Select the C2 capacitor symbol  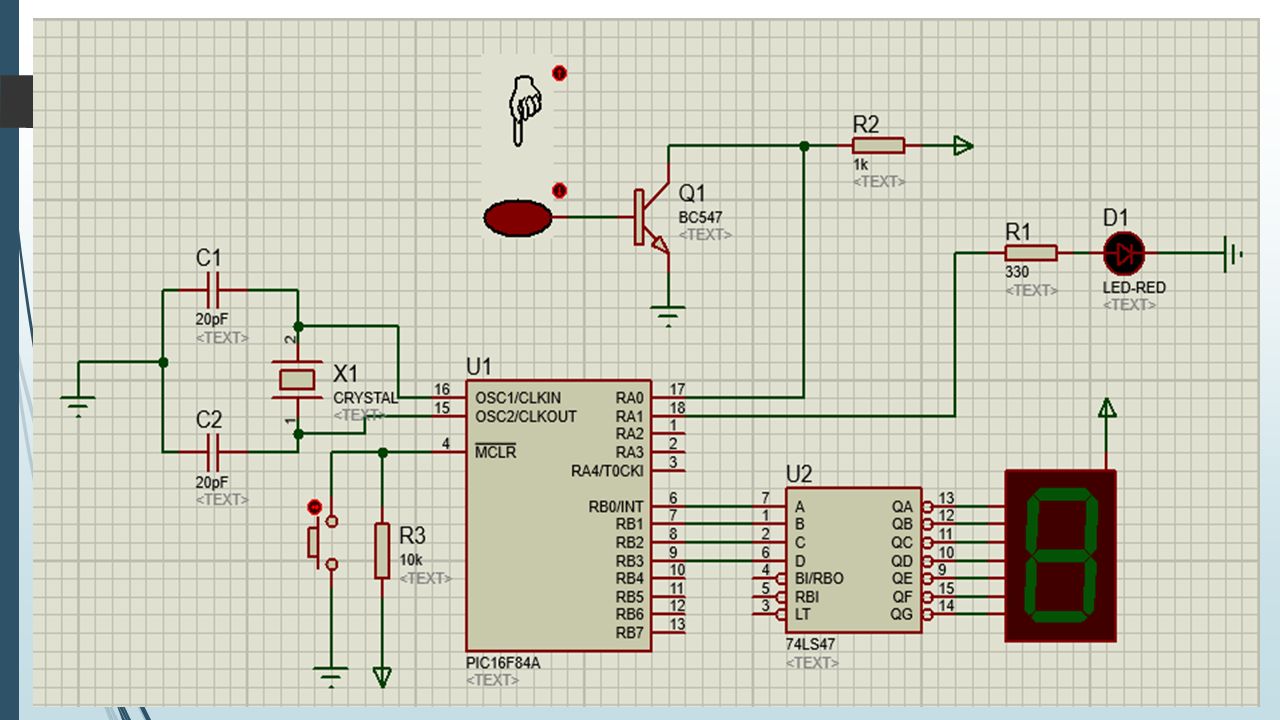211,452
